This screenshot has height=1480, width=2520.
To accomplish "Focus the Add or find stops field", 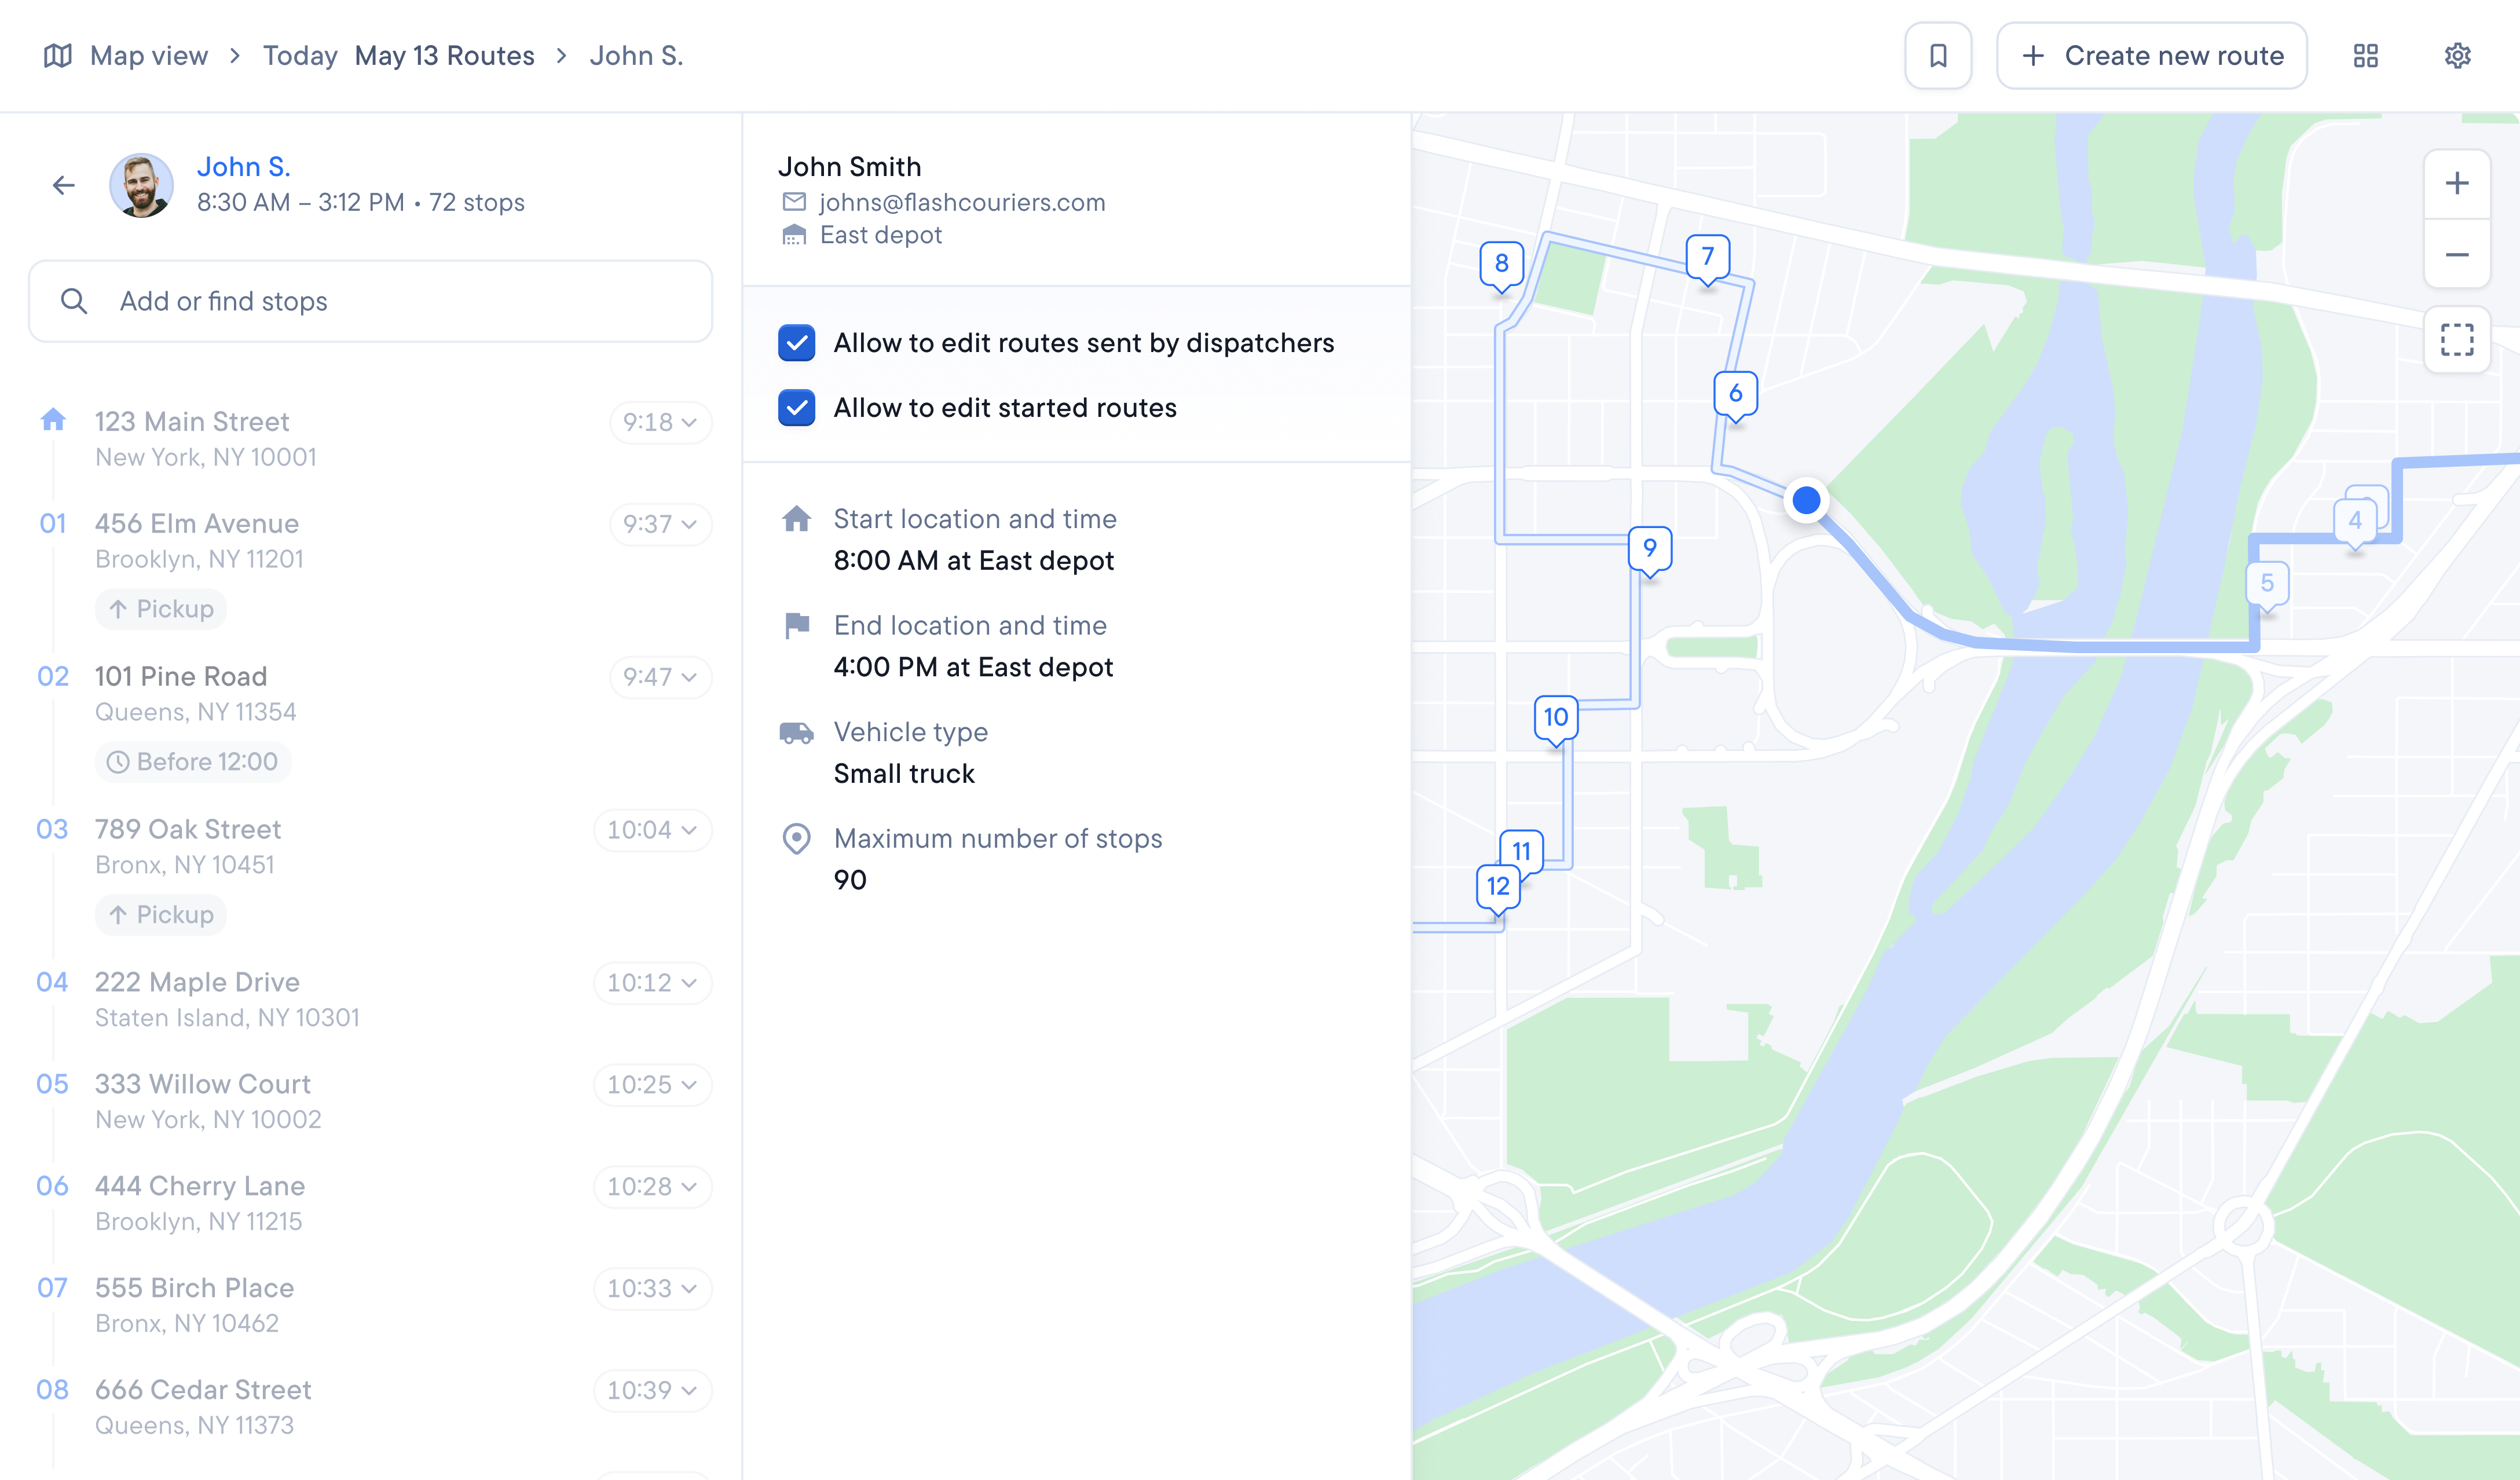I will click(x=370, y=302).
